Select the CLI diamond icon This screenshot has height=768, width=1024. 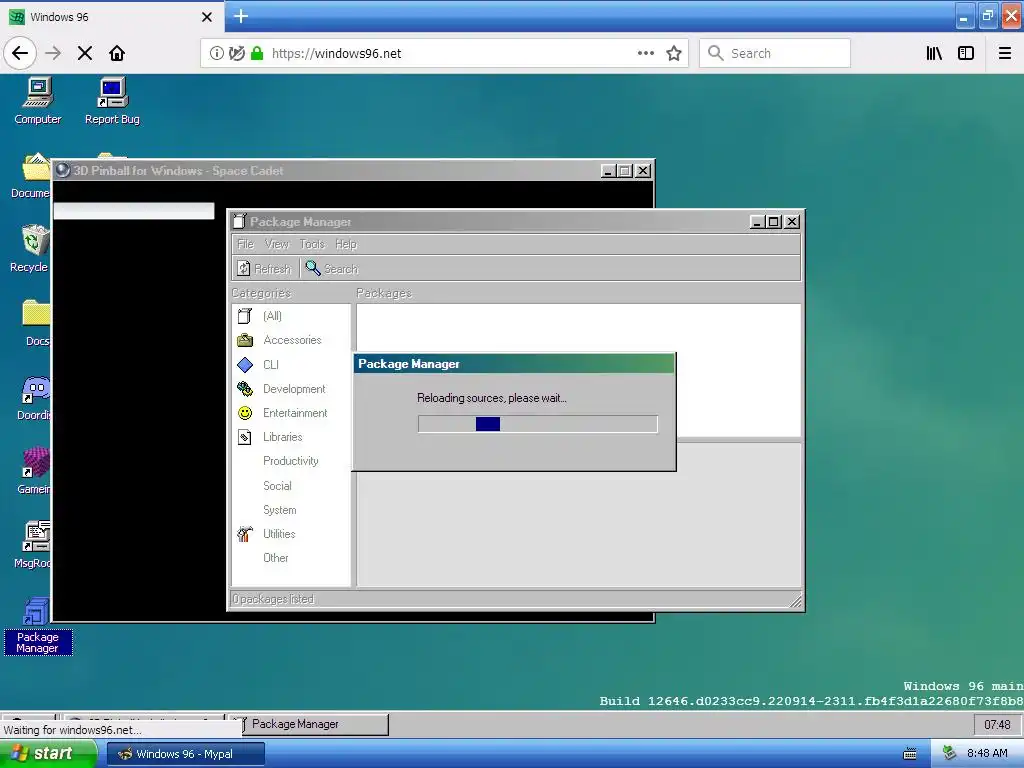click(245, 364)
